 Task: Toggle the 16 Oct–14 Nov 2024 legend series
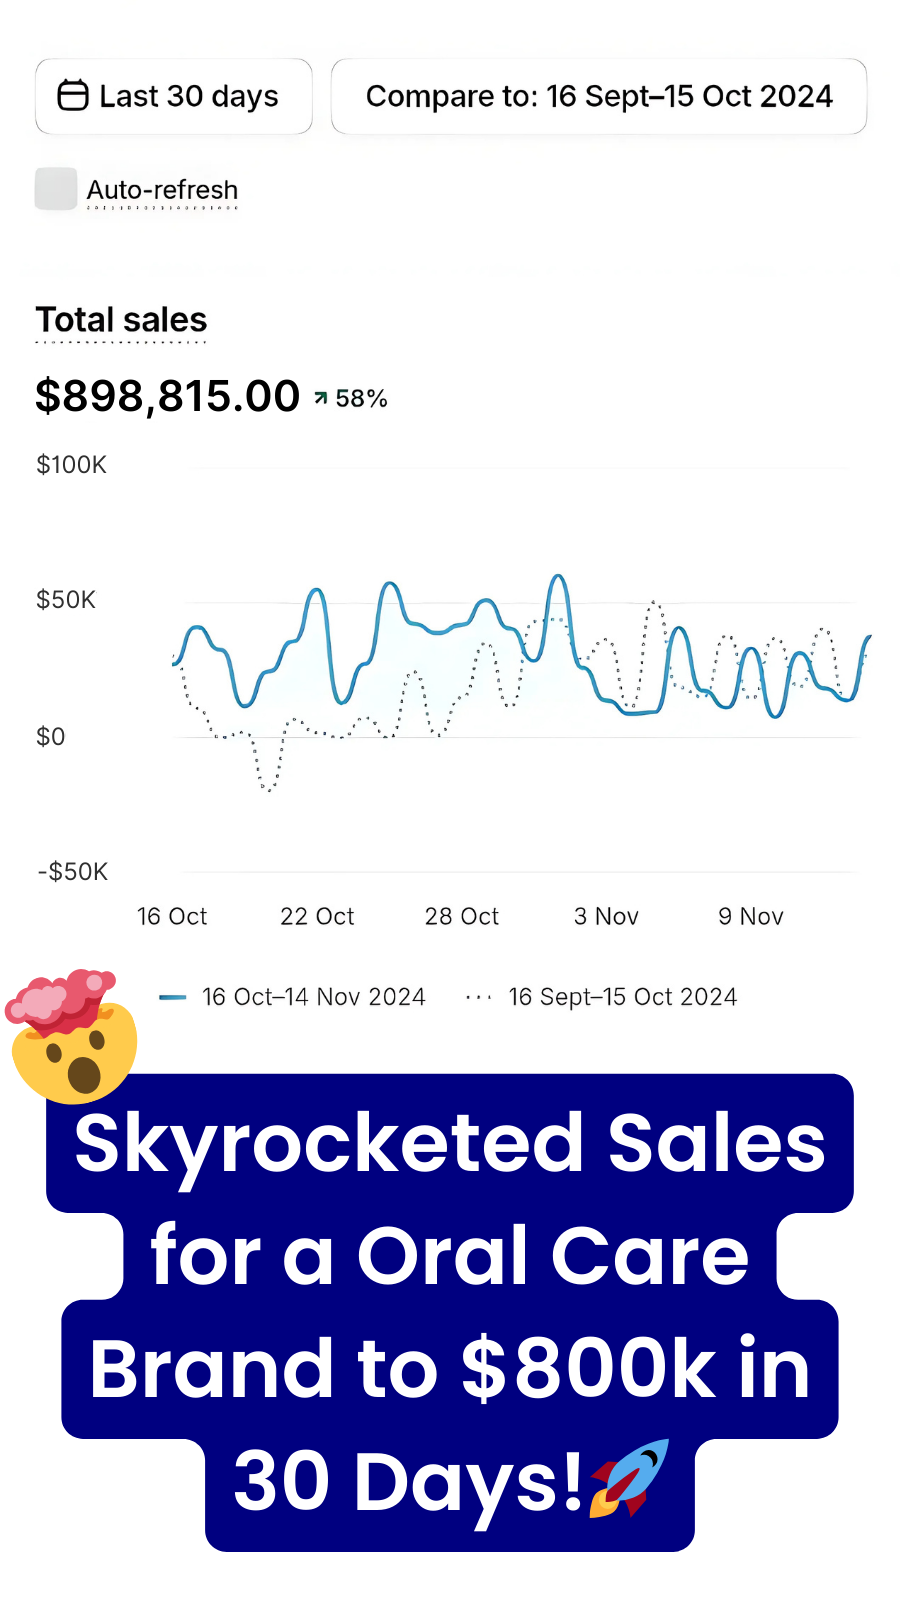tap(313, 997)
